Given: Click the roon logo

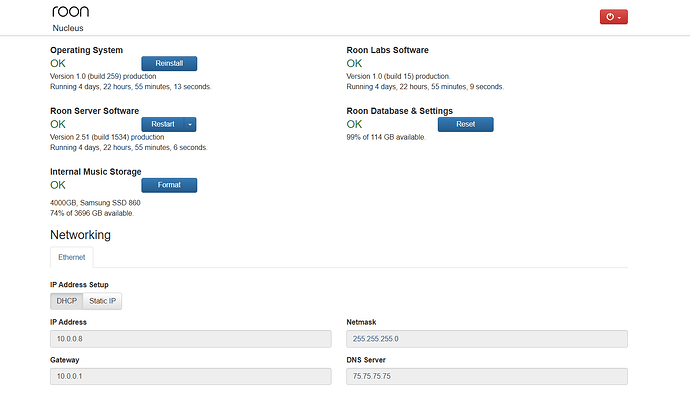Looking at the screenshot, I should [x=70, y=11].
